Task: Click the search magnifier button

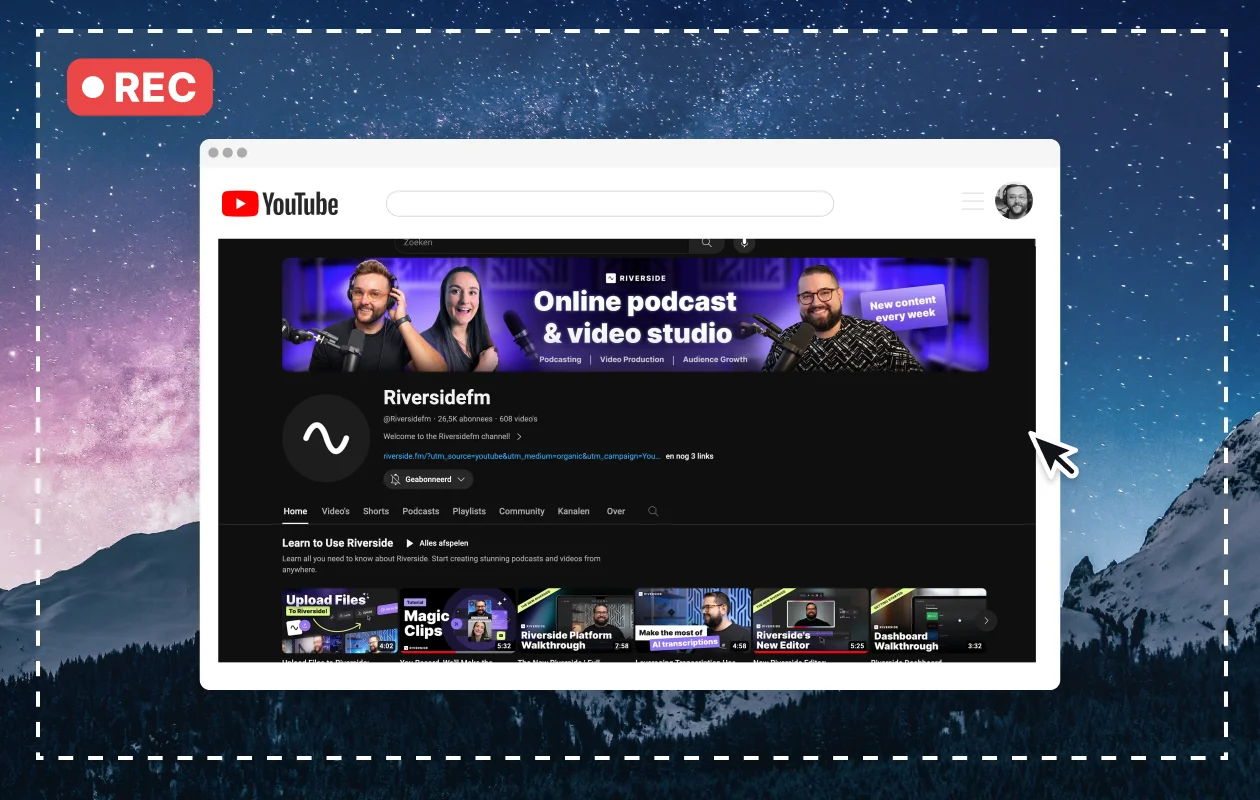Action: pos(706,243)
